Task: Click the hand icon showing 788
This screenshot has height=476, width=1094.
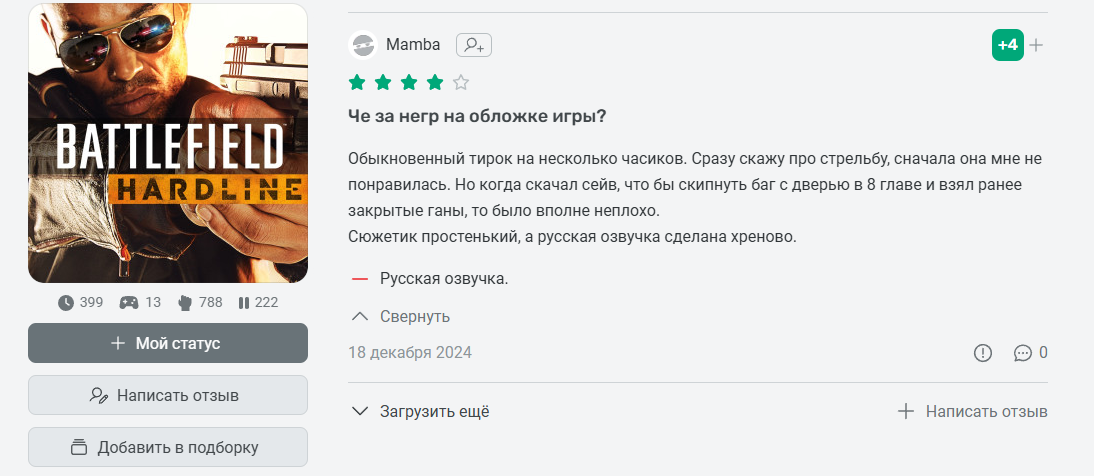Action: [x=184, y=302]
